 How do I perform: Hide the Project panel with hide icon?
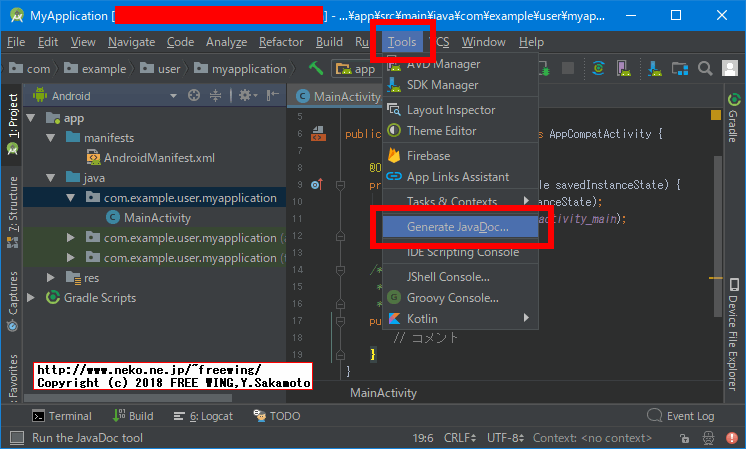point(273,96)
